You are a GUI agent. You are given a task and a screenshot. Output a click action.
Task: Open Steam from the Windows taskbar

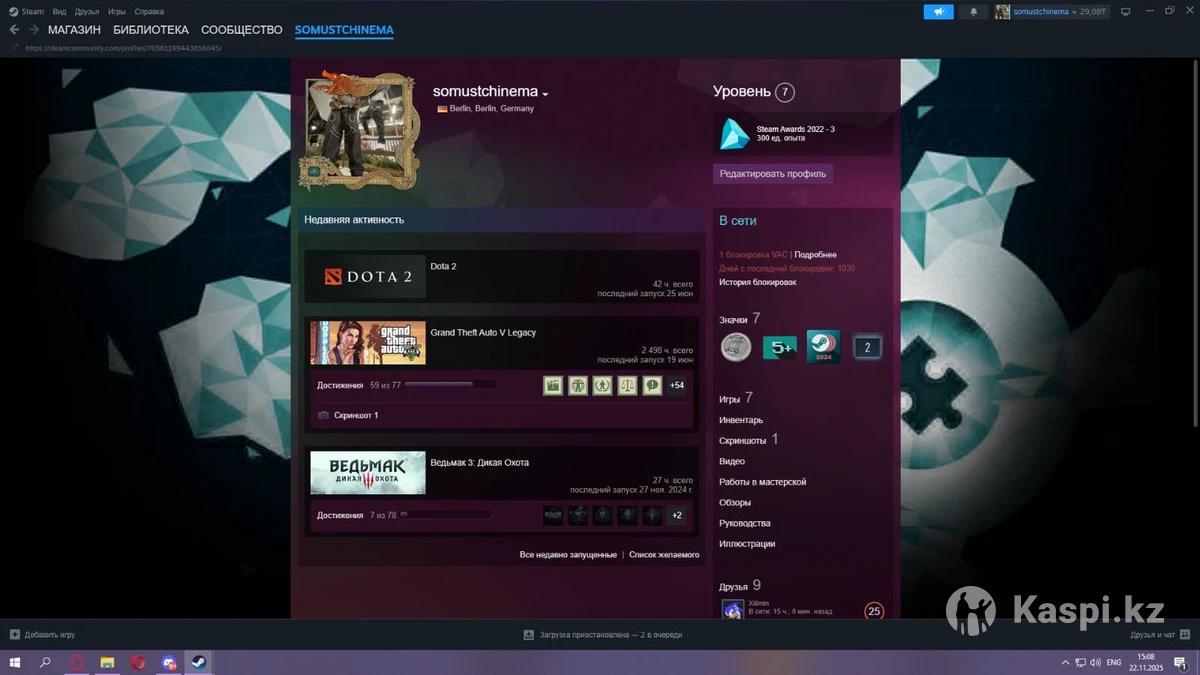[198, 662]
